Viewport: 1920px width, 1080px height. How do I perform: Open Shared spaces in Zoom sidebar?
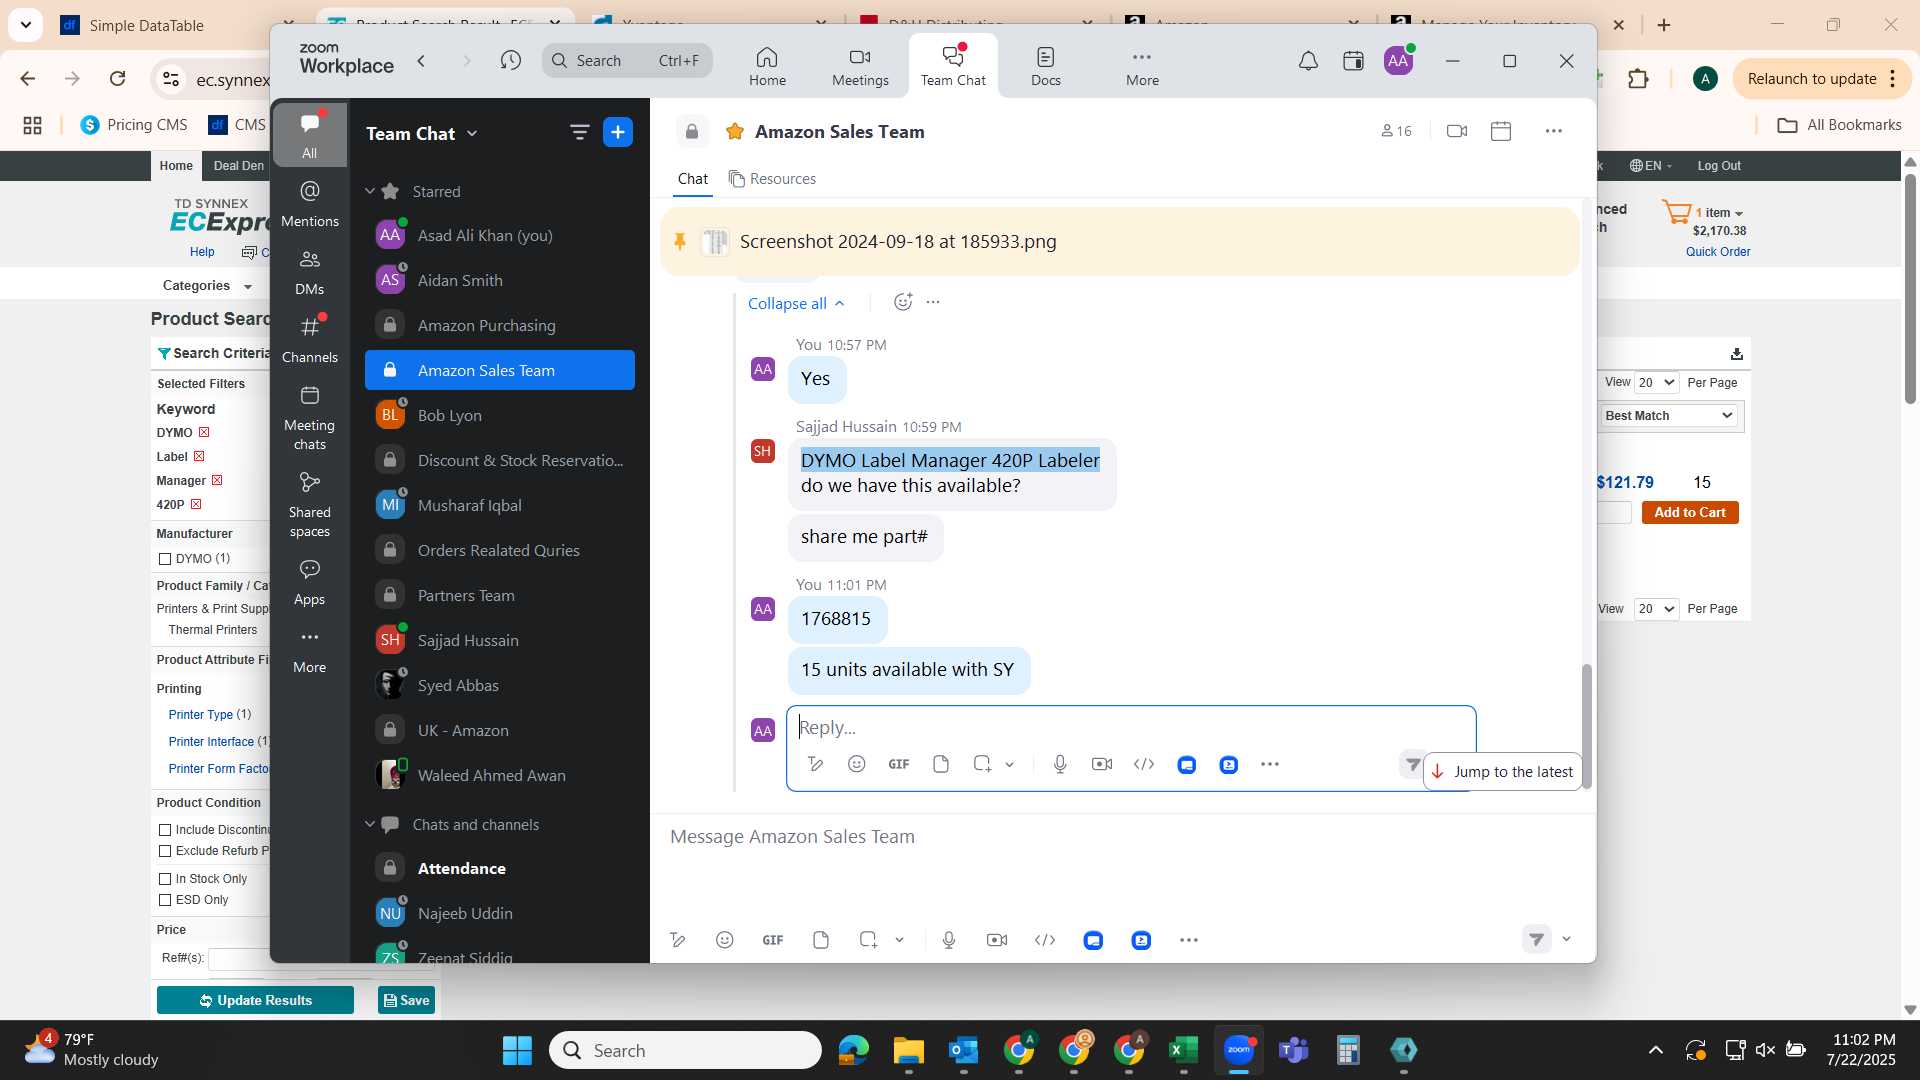click(310, 505)
